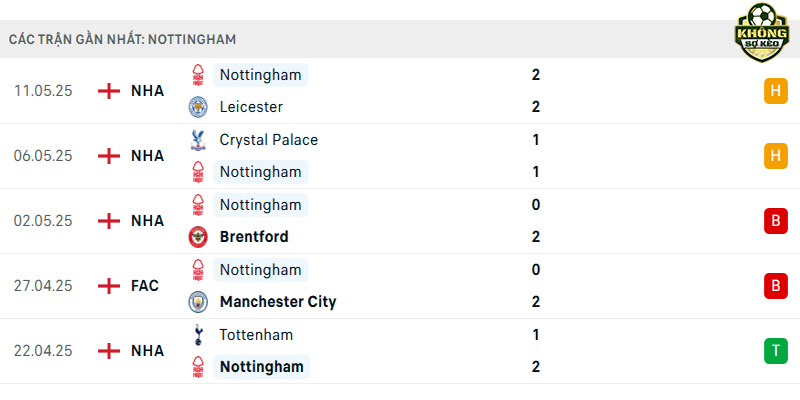Open the Crystal Palace team link

click(x=269, y=140)
